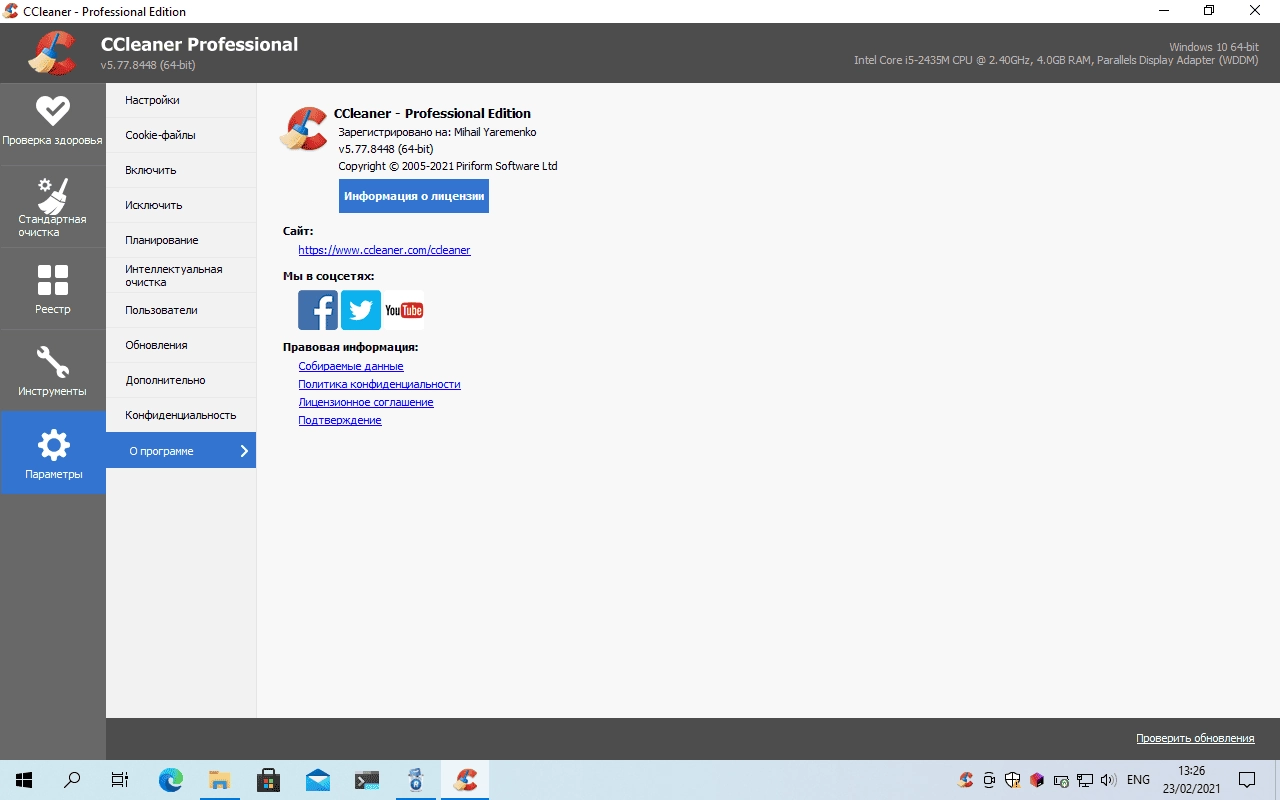This screenshot has height=800, width=1280.
Task: Click the CCleaner tray icon
Action: (966, 780)
